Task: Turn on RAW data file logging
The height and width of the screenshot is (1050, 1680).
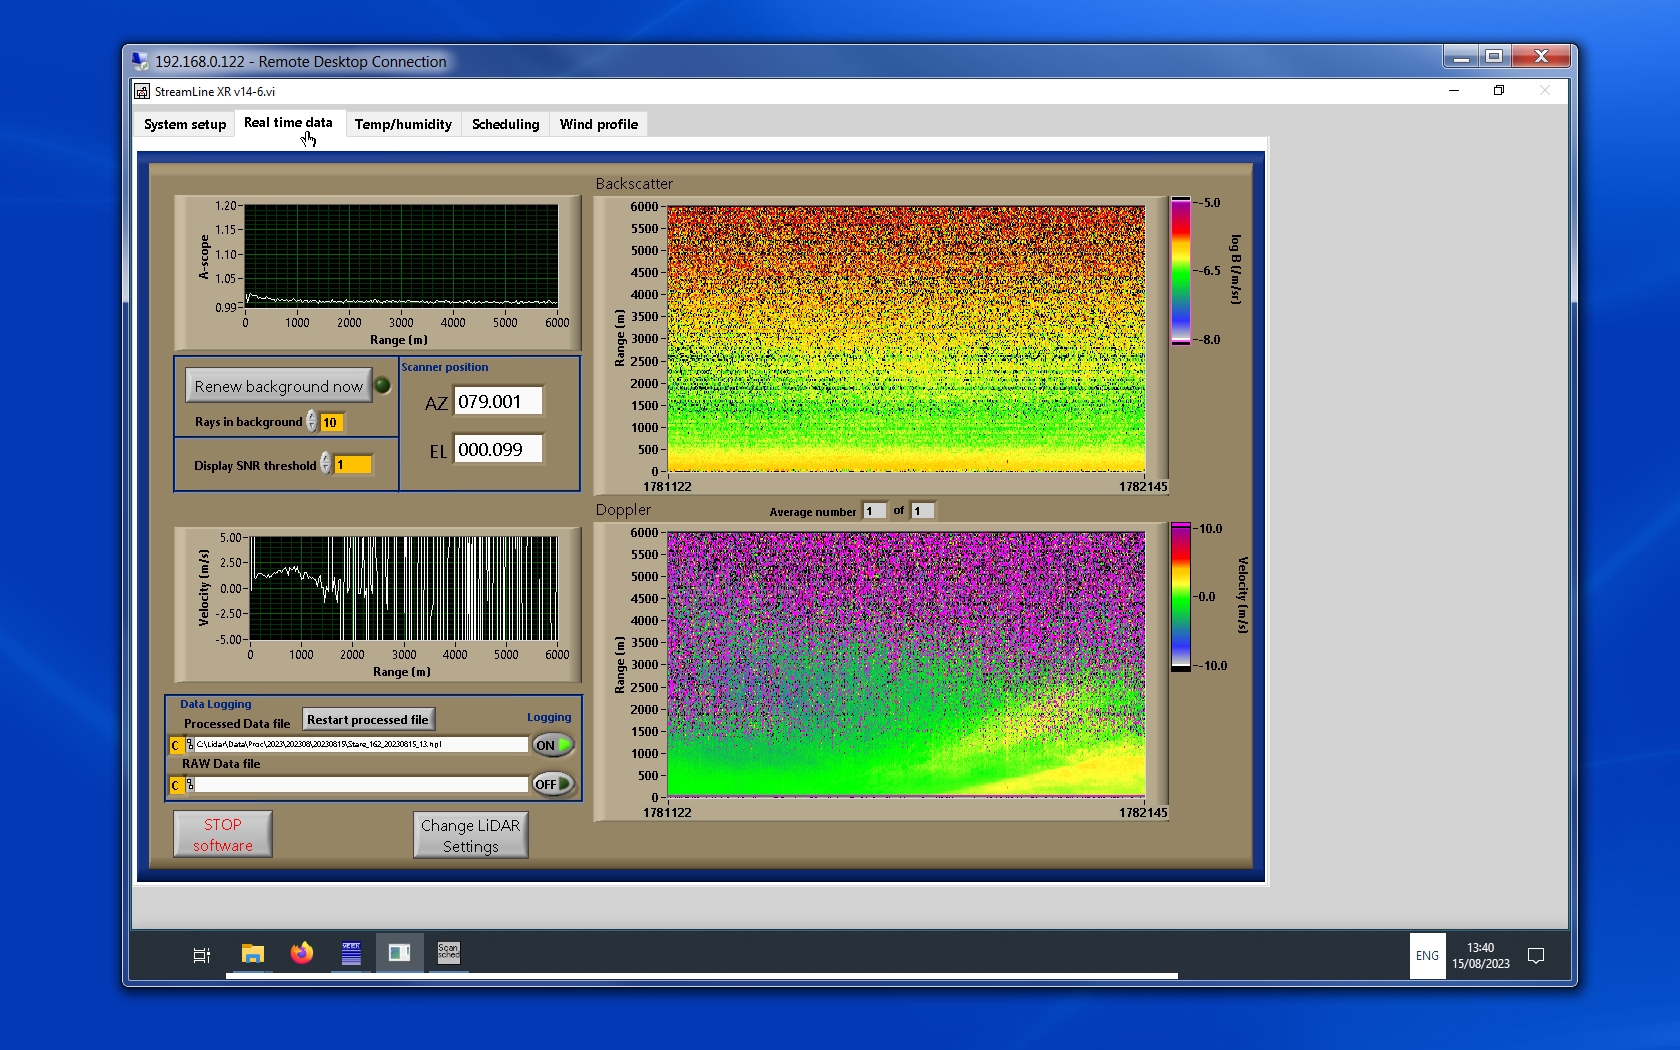Action: (553, 785)
